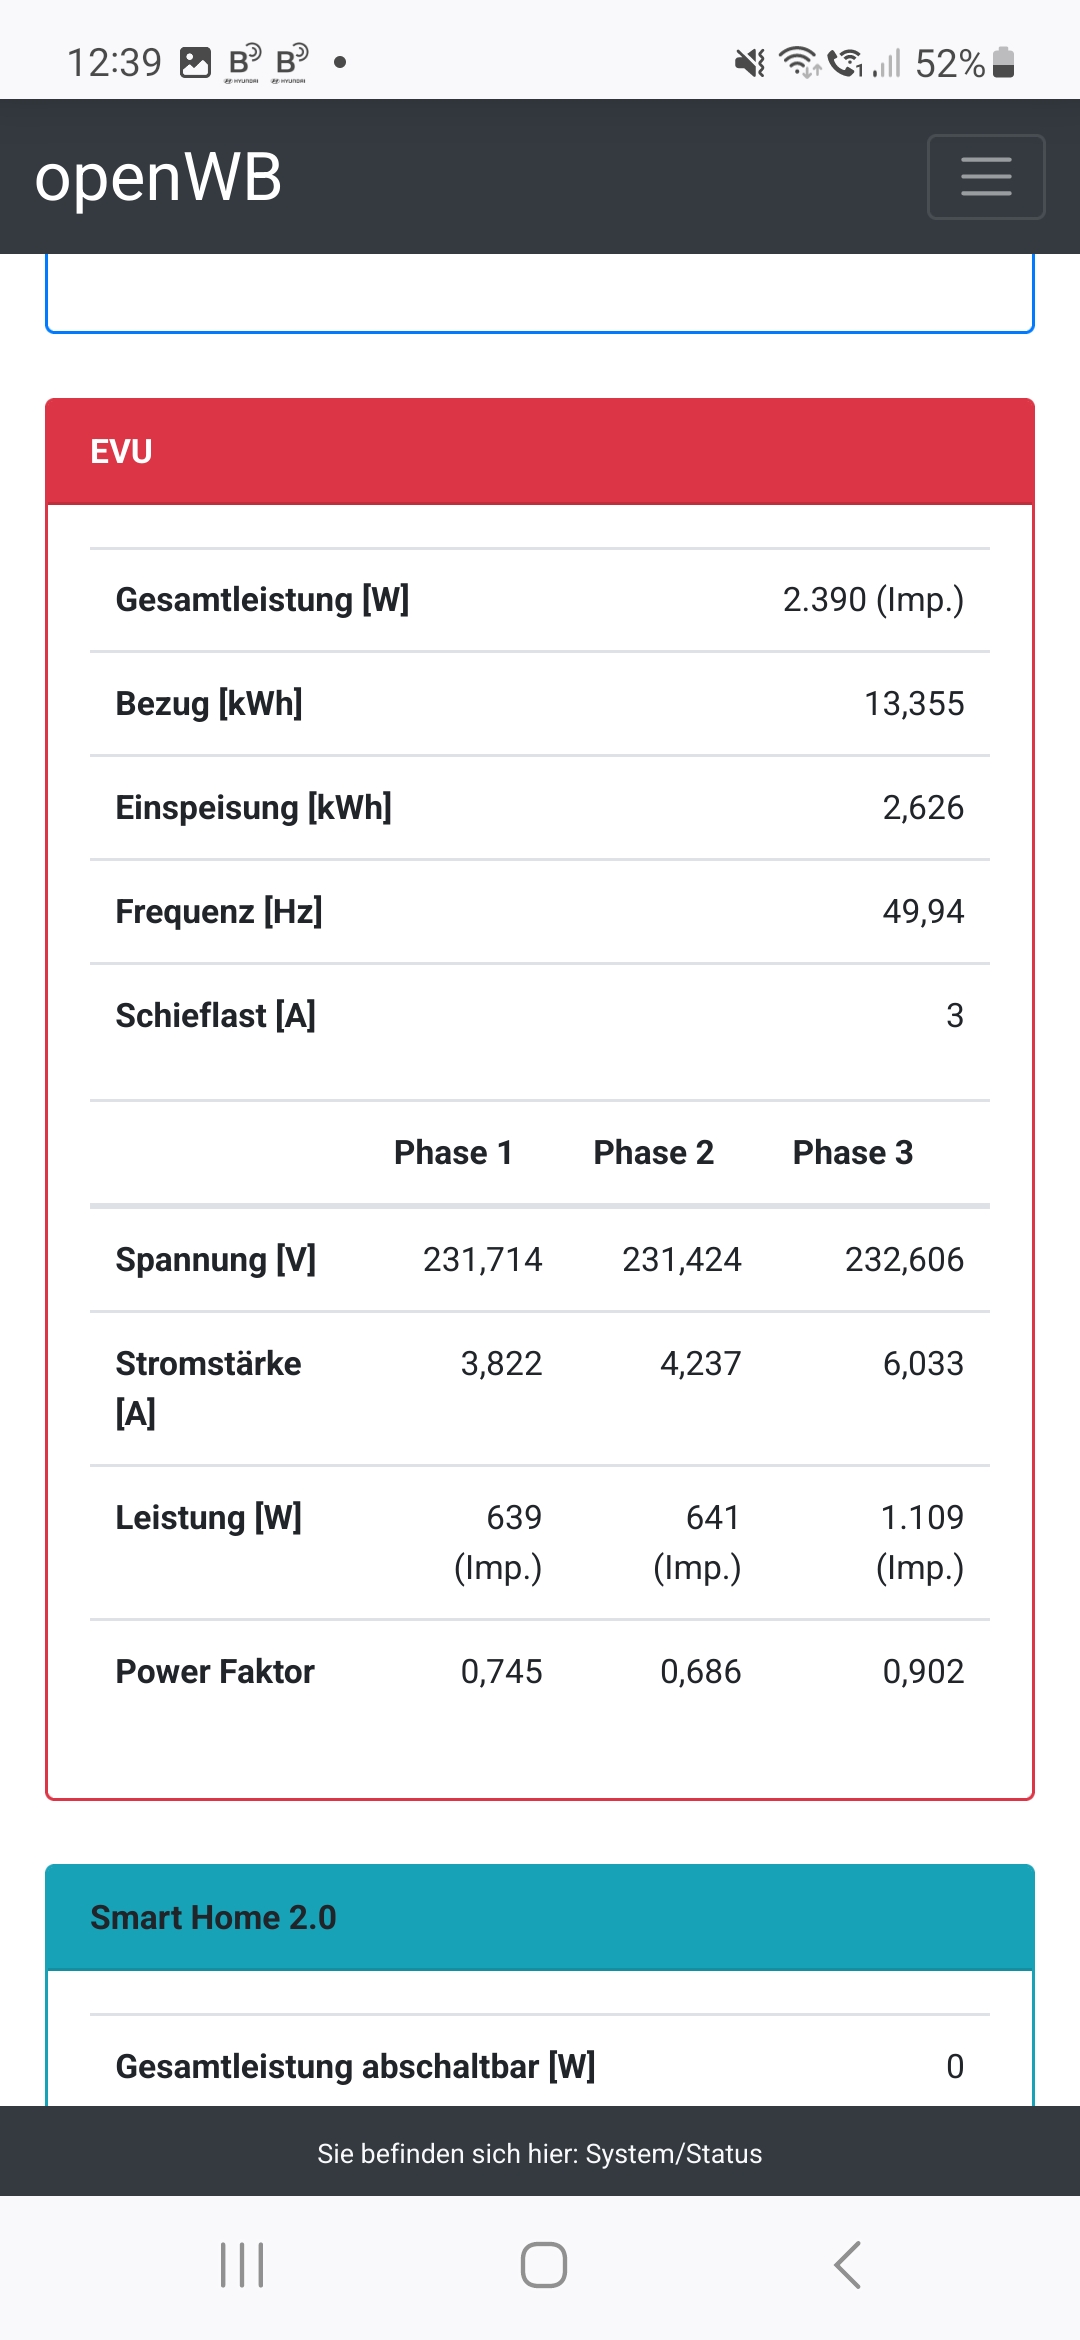This screenshot has height=2340, width=1080.
Task: Tap the Android recent apps button
Action: point(242,2265)
